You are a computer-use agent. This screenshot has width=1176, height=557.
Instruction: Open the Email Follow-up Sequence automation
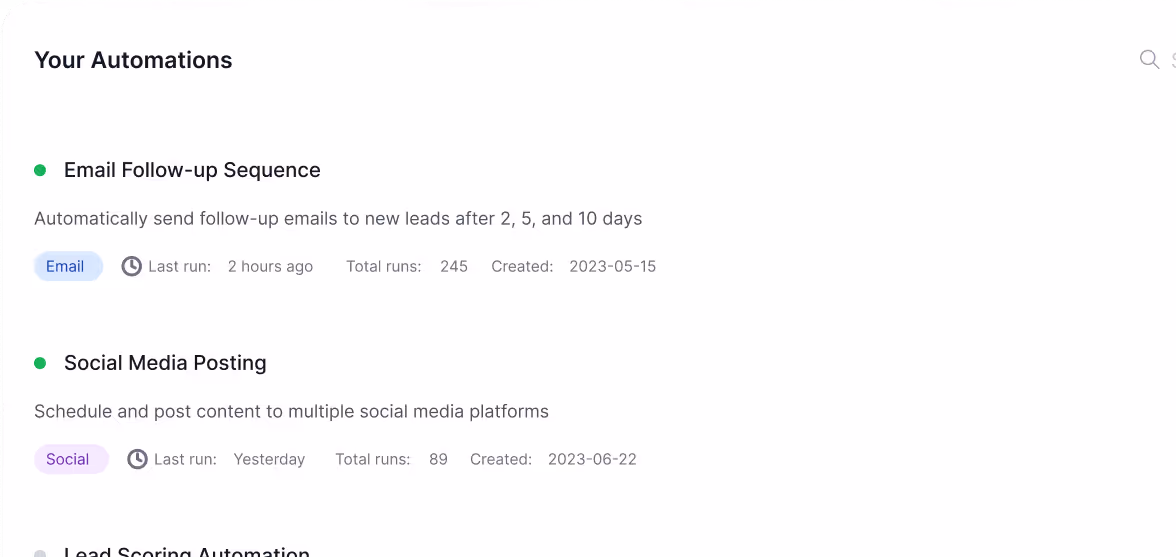tap(192, 170)
